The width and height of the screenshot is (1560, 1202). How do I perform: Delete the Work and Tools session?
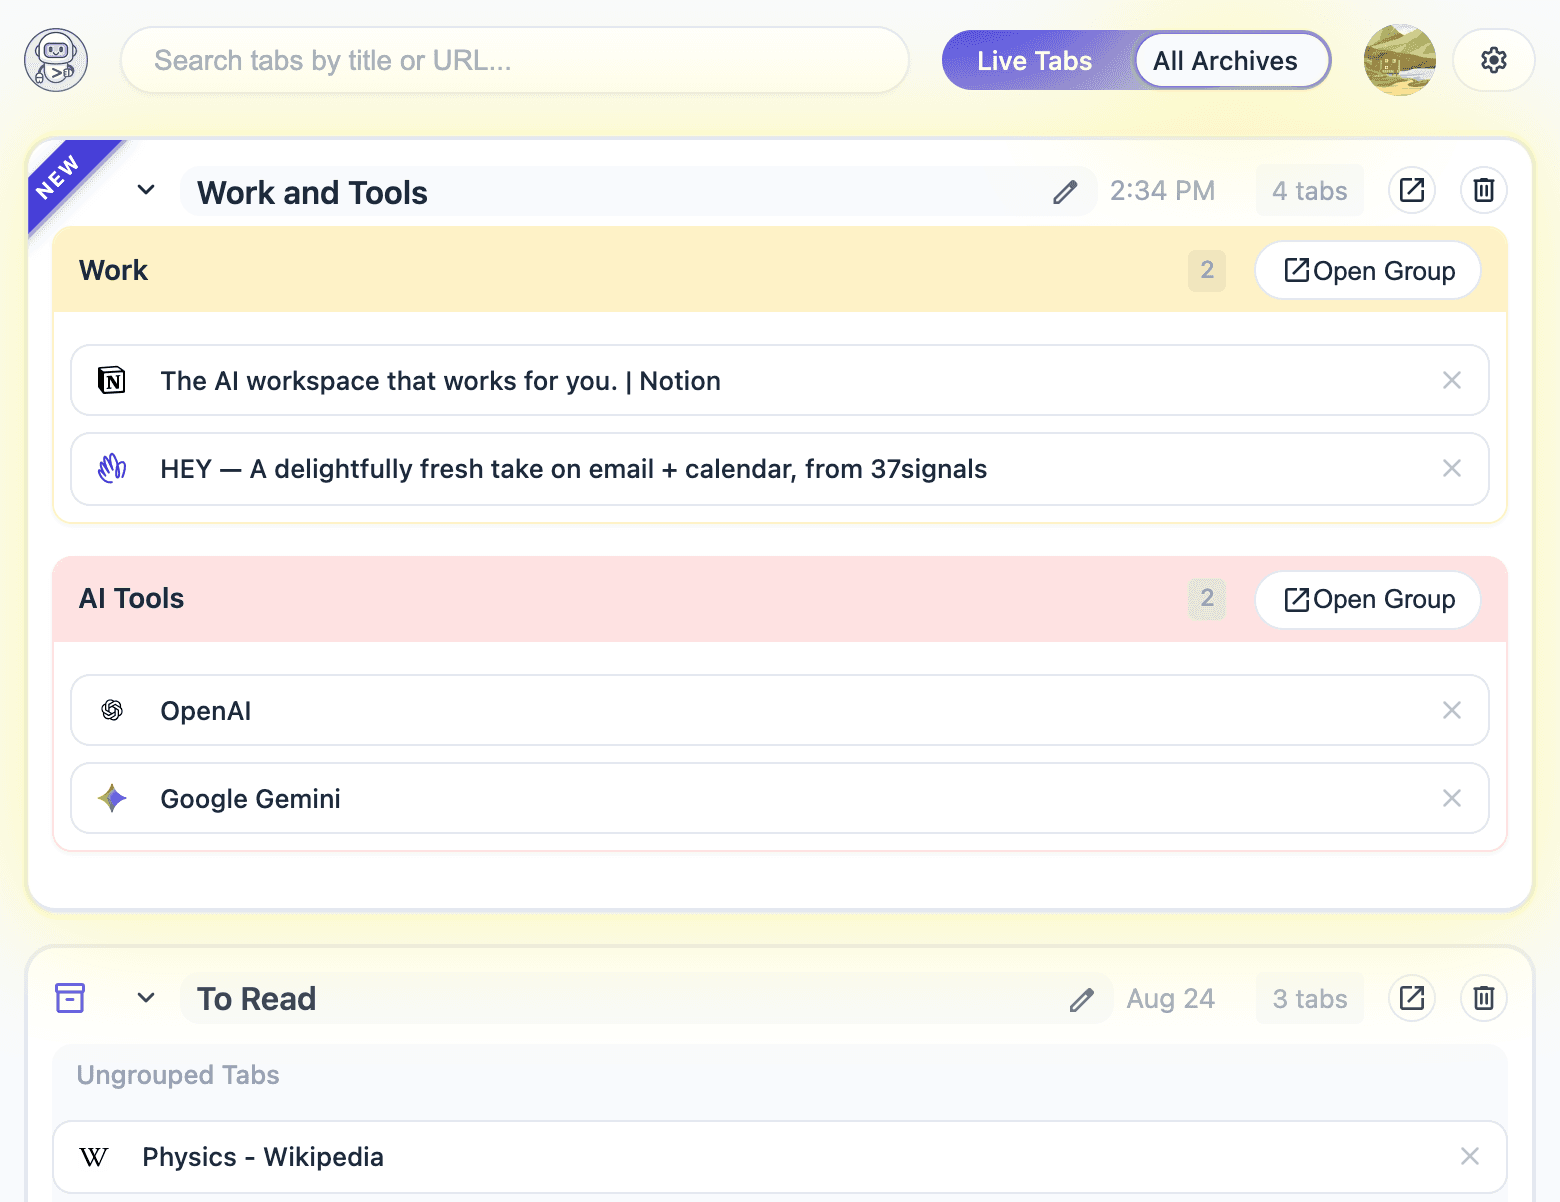[x=1484, y=190]
